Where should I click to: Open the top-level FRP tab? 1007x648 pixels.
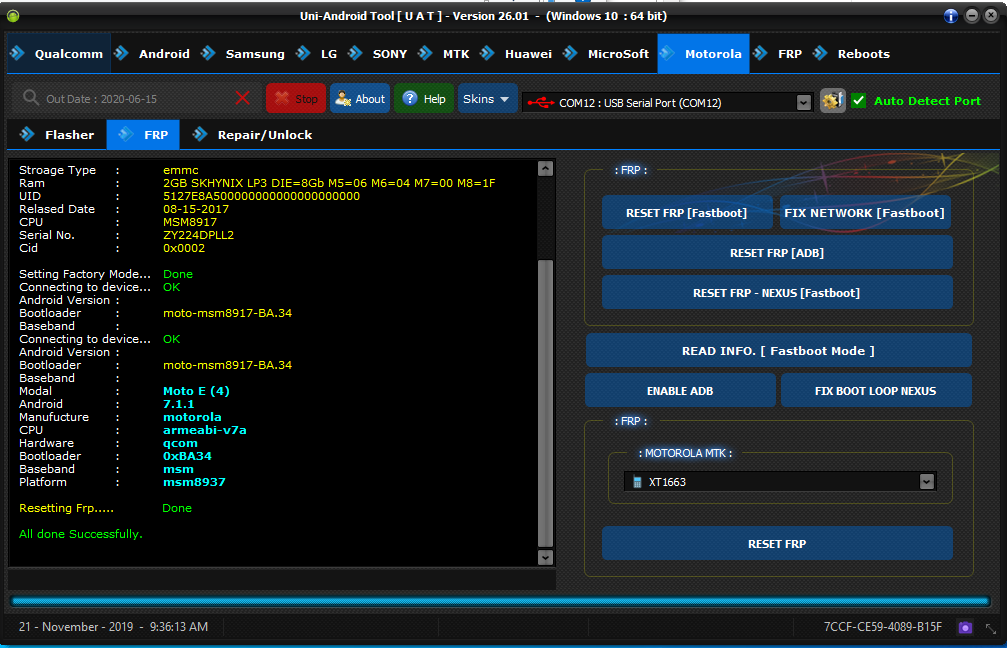779,54
